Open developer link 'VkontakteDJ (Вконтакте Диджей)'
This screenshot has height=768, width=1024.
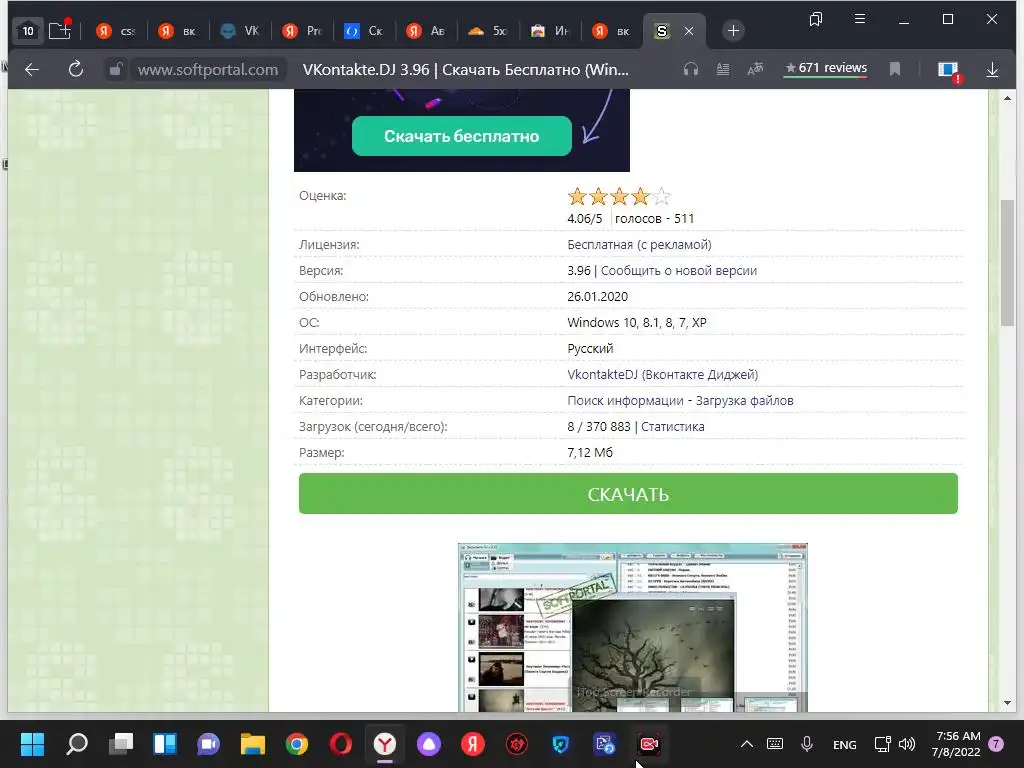[x=662, y=374]
